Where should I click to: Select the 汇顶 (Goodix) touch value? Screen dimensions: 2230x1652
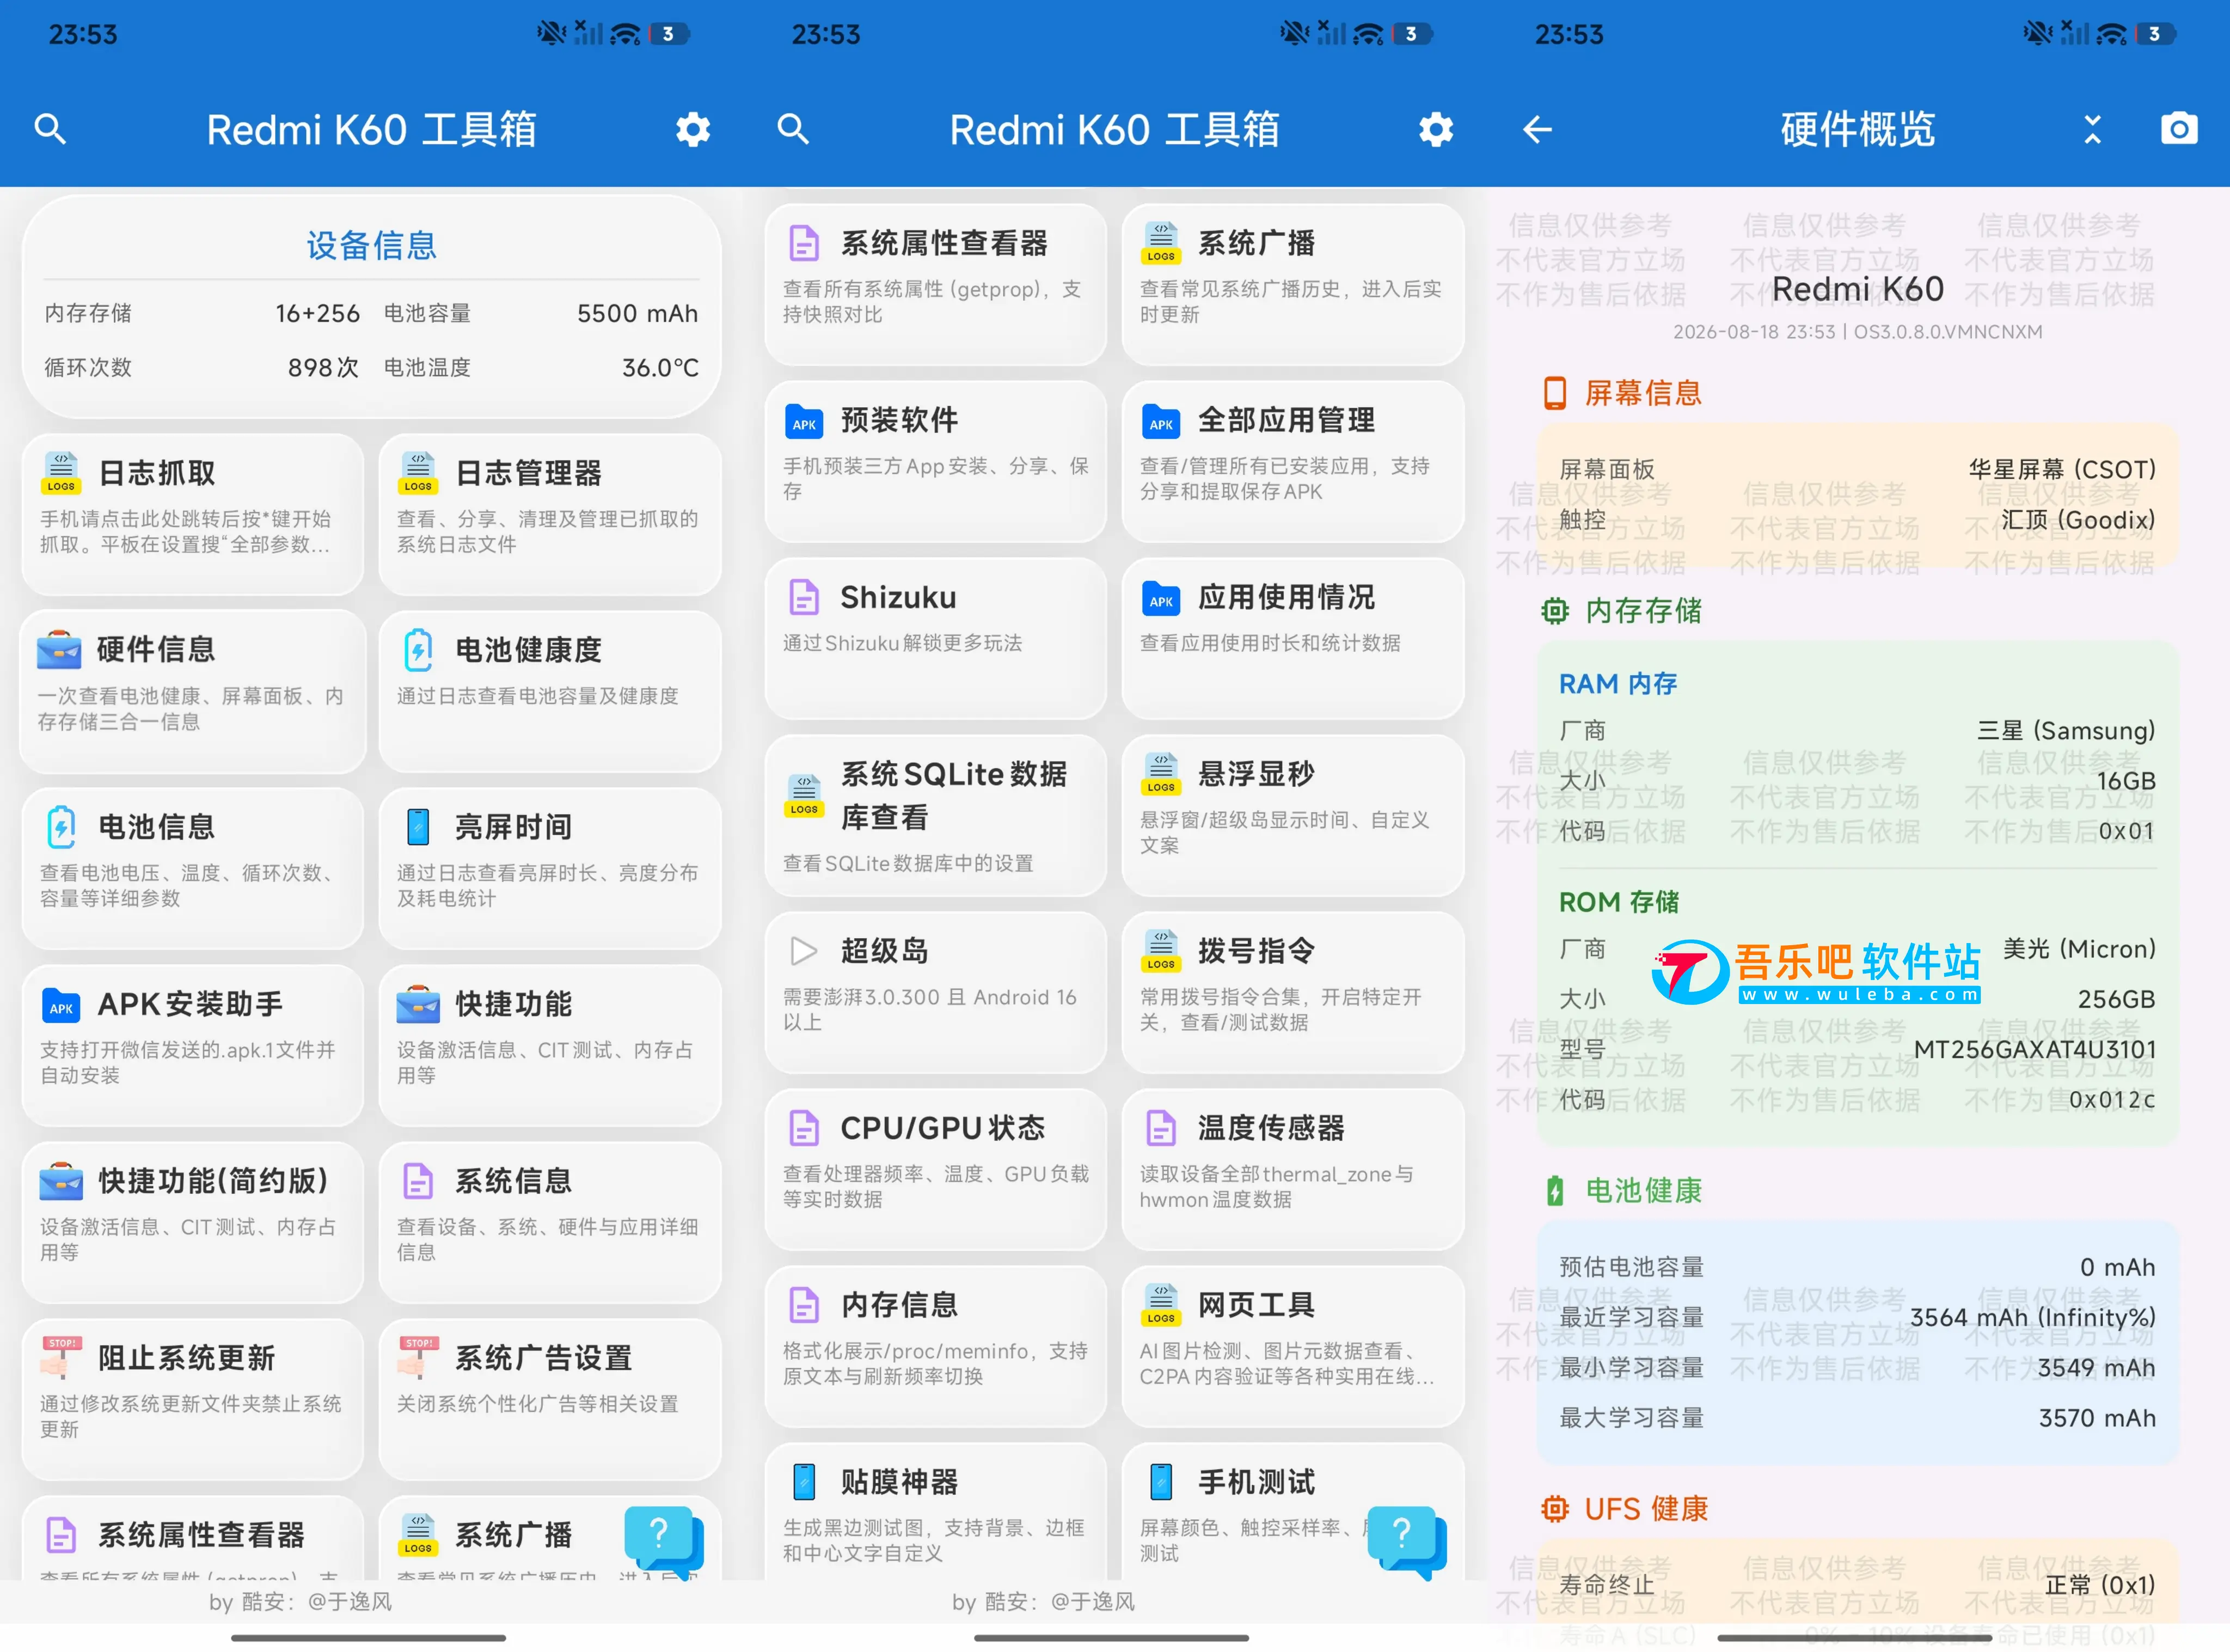(x=2078, y=520)
